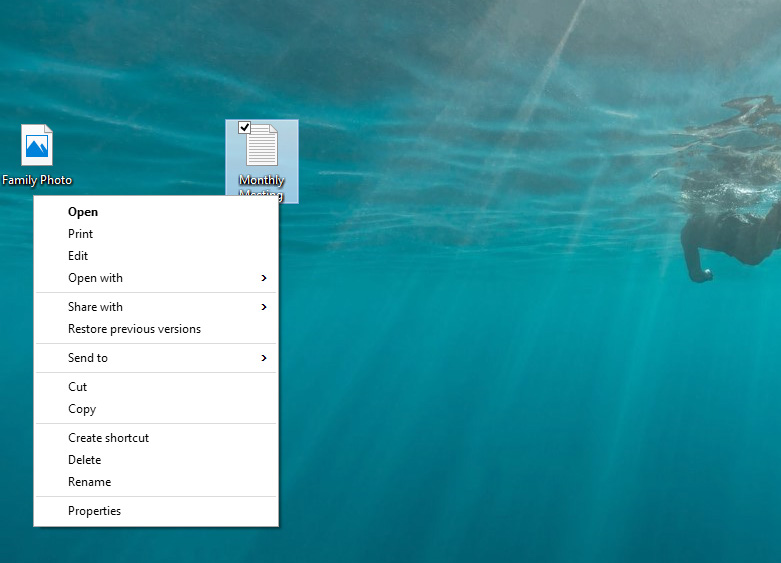Choose Delete from the context menu

(155, 459)
